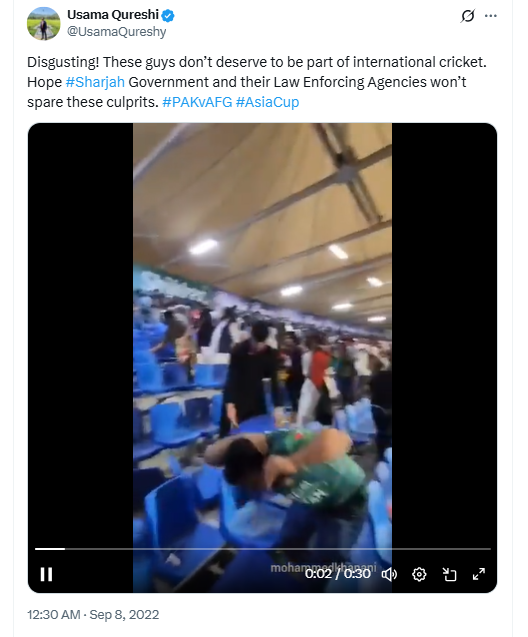Click the blue verified badge

click(x=168, y=15)
